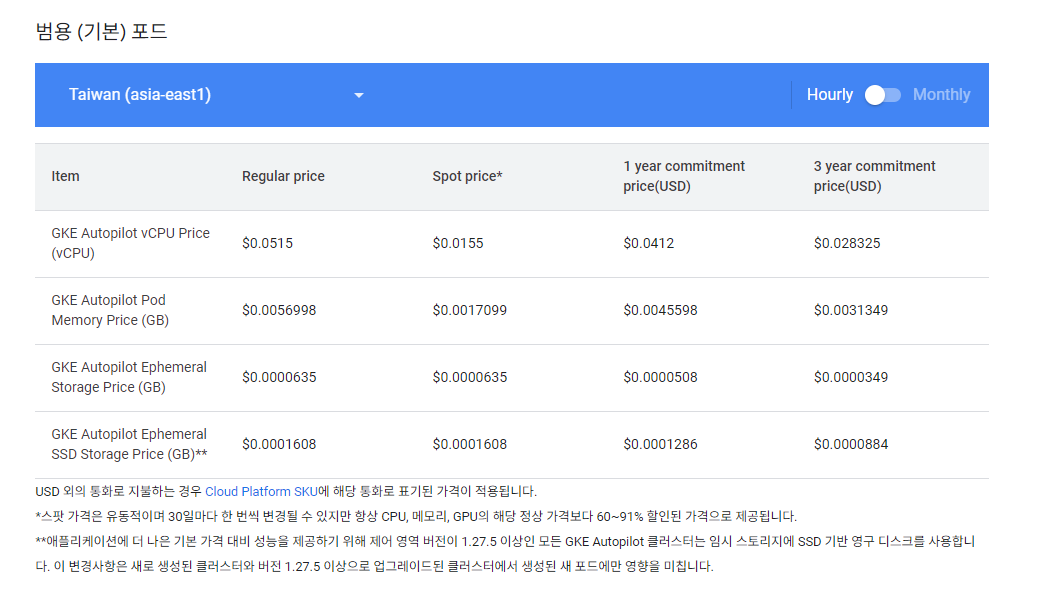Screen dimensions: 1045x598
Task: Click the $0.0515 vCPU regular price
Action: point(267,243)
